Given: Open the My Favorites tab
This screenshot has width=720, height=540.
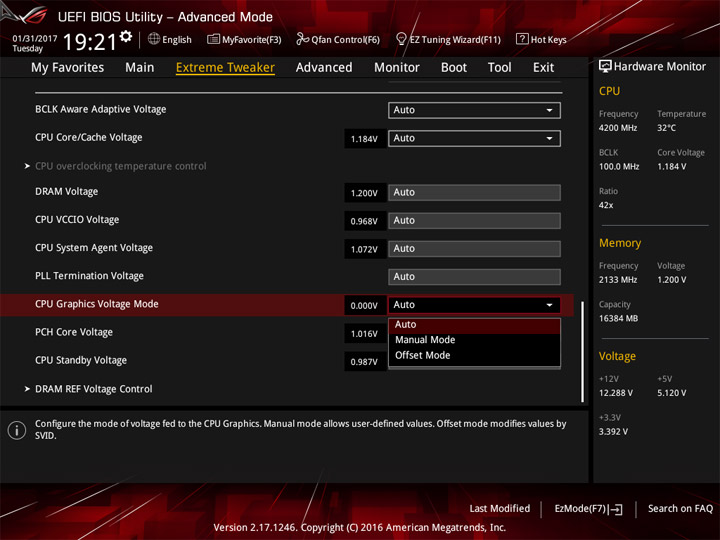Looking at the screenshot, I should click(x=68, y=68).
